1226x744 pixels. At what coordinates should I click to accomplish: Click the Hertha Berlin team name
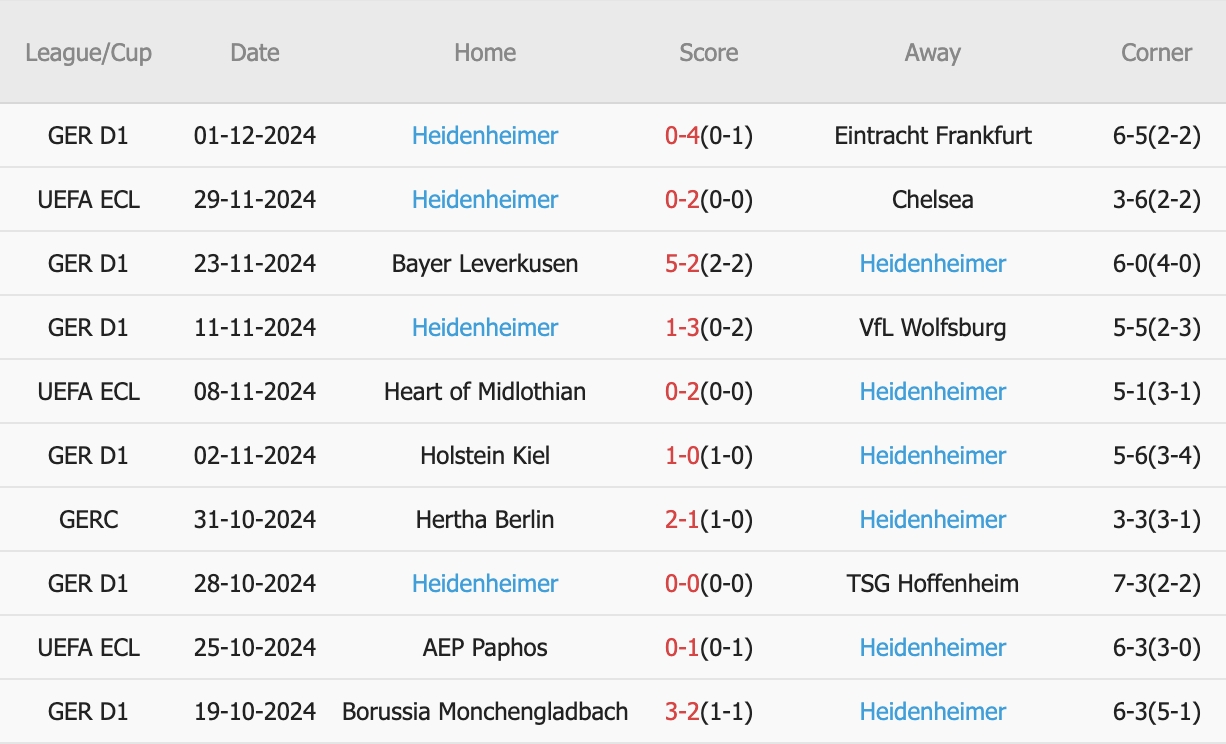pyautogui.click(x=485, y=520)
